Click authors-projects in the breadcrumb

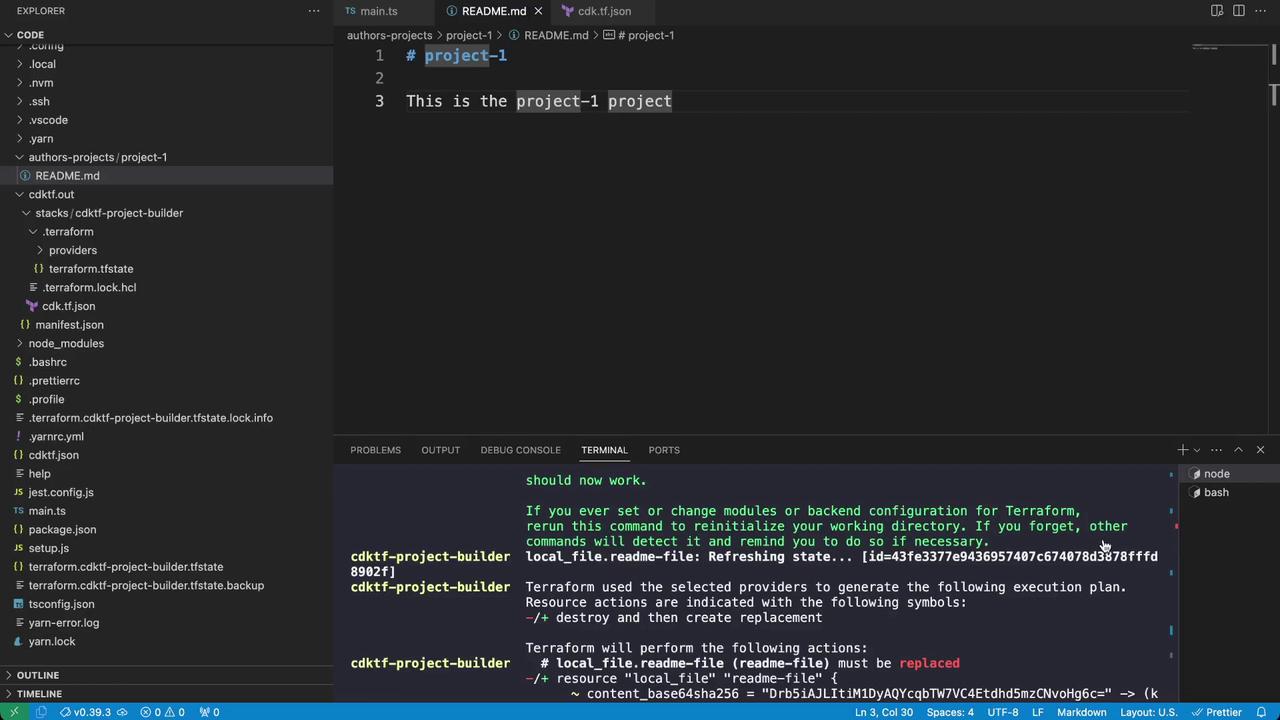389,35
